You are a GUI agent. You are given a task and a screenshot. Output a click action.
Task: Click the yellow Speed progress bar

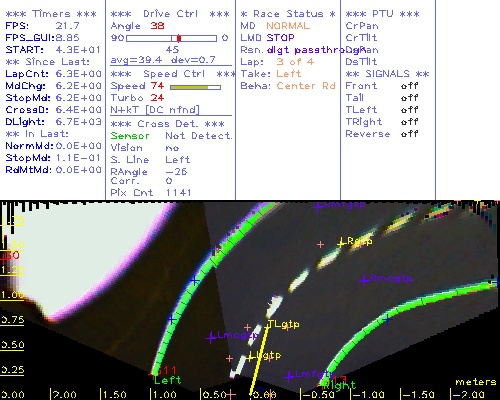point(195,87)
